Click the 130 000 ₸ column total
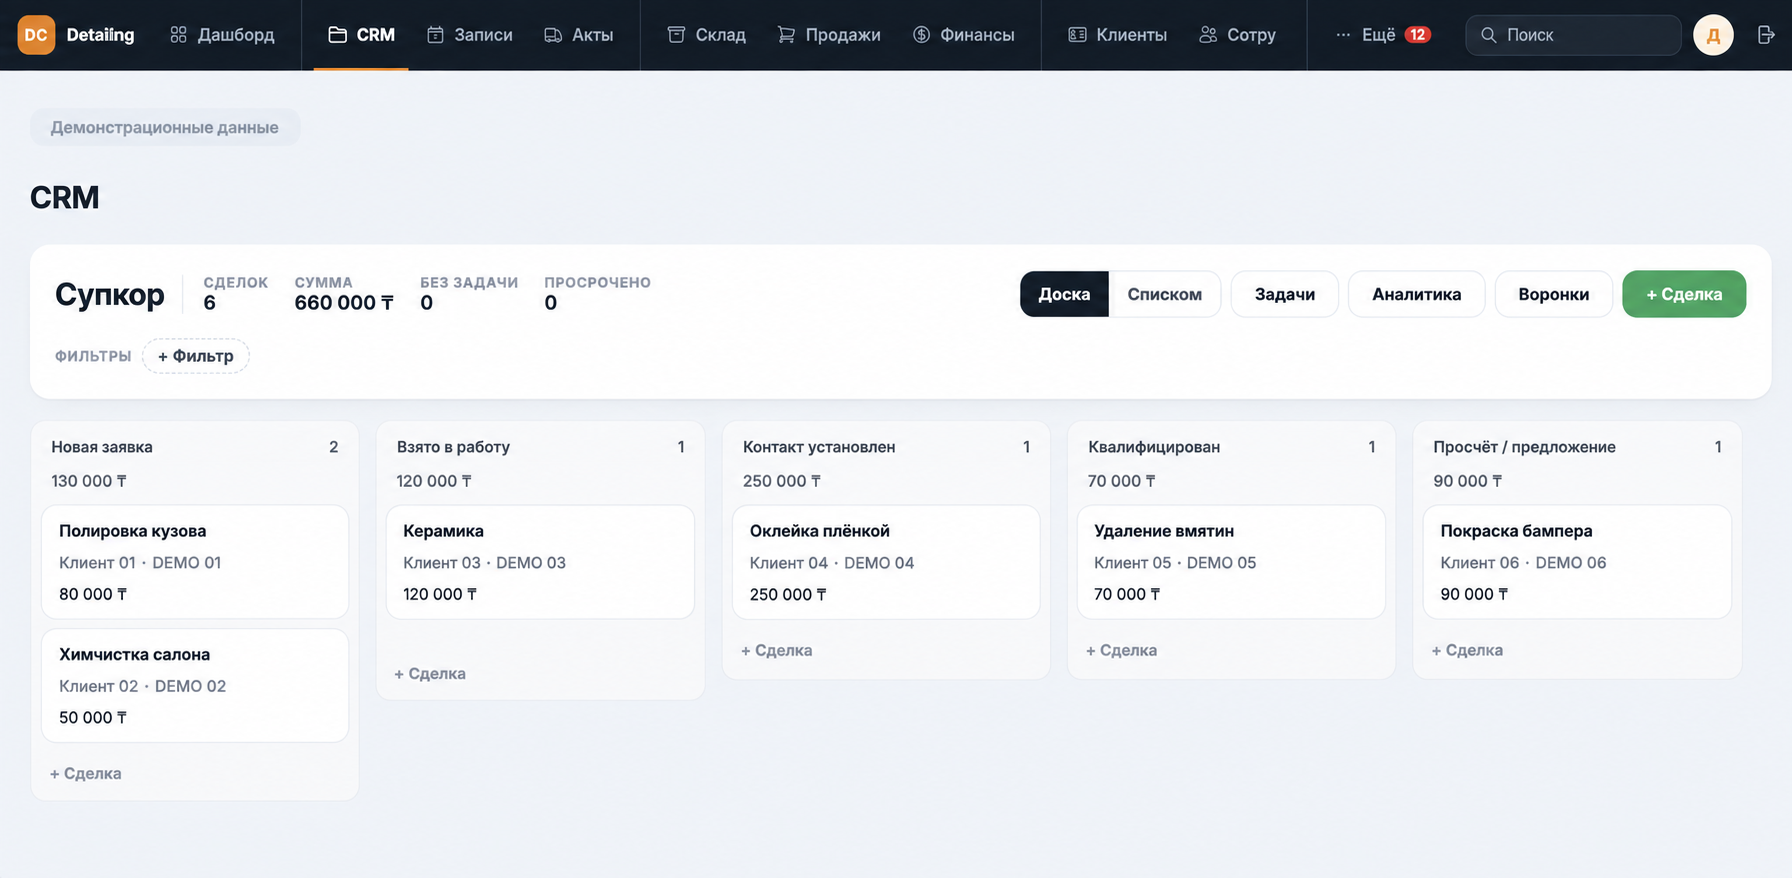Screen dimensions: 1792x878 tap(89, 481)
